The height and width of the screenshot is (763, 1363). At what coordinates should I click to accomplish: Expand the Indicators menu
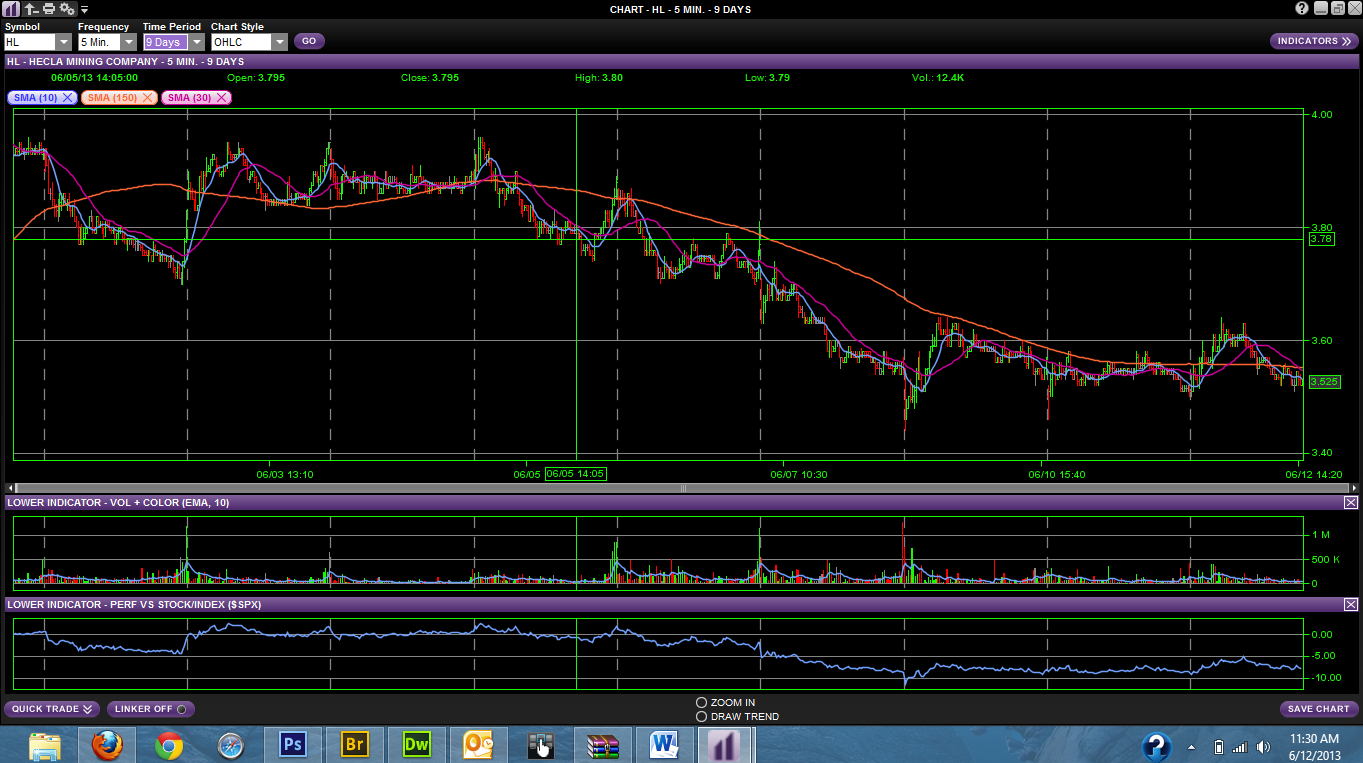(1314, 41)
